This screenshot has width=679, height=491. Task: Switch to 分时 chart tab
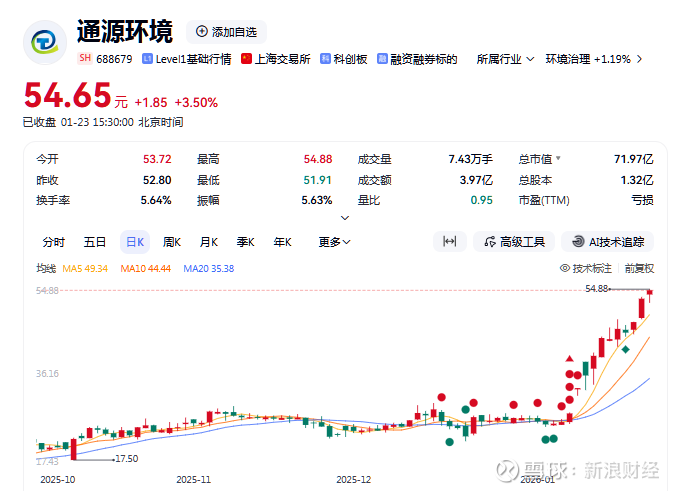[x=54, y=242]
